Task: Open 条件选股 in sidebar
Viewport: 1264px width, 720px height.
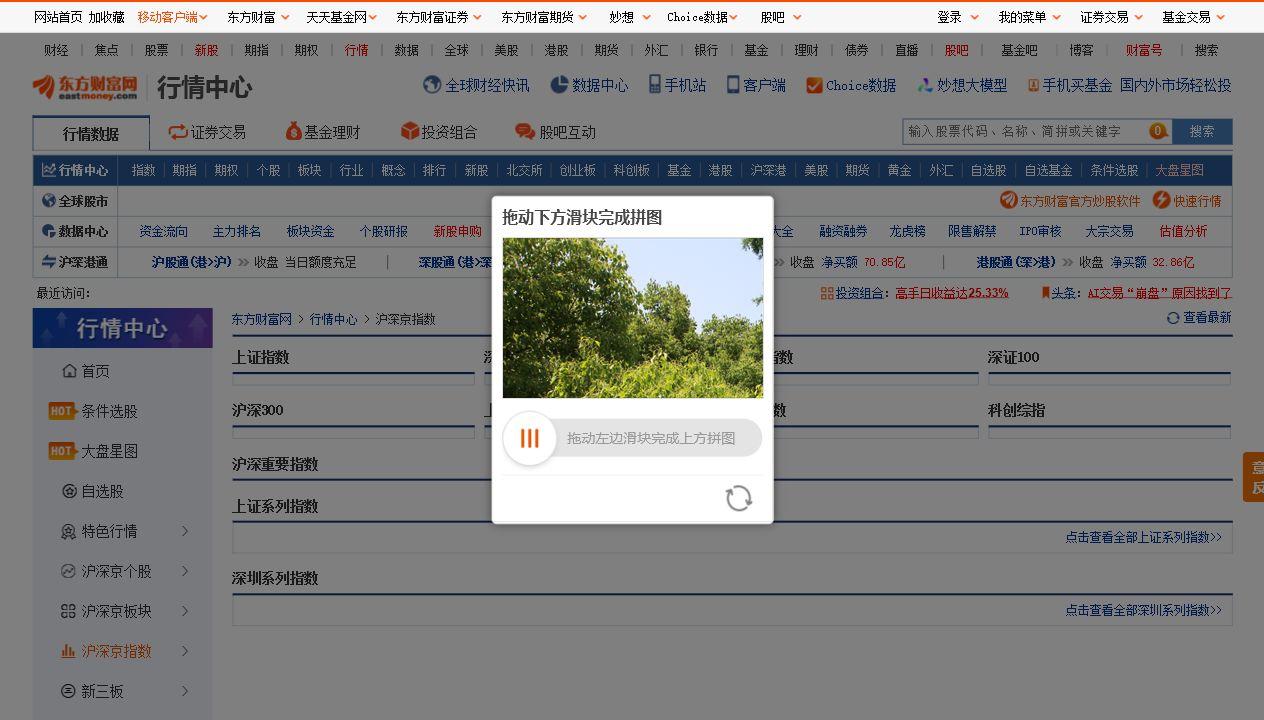Action: (x=110, y=411)
